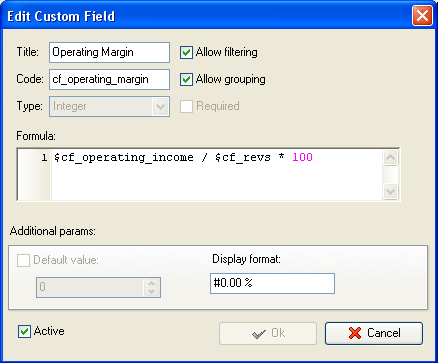
Task: Click the line number gutter in Formula
Action: point(34,174)
